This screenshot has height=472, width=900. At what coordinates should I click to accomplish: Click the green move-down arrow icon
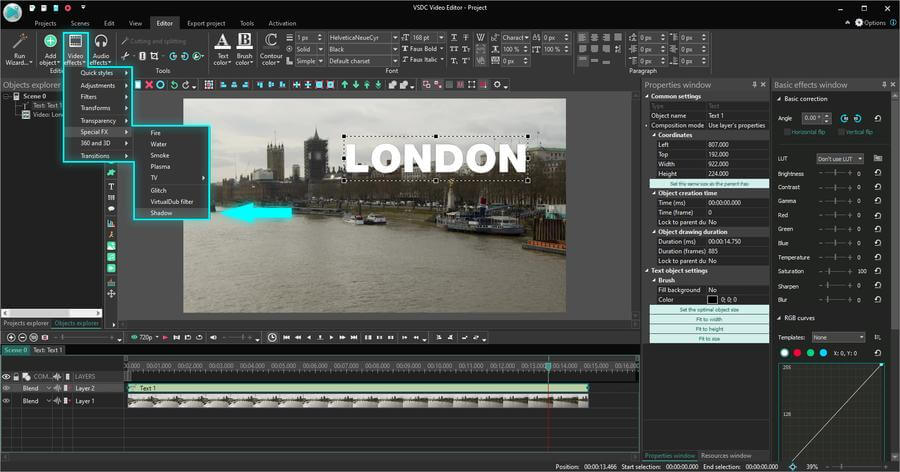356,84
